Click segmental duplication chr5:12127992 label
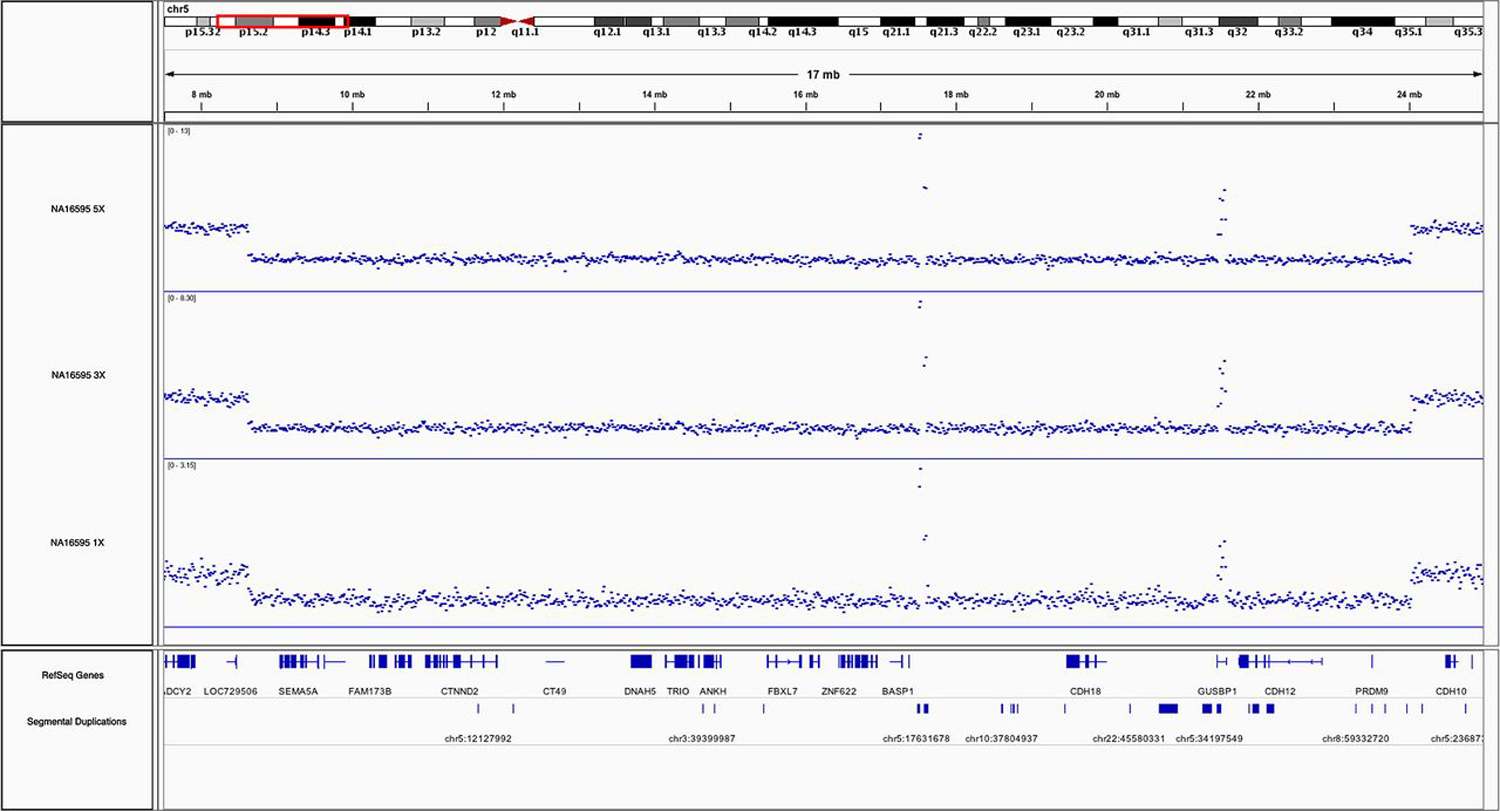Screen dimensions: 1500x811 pyautogui.click(x=478, y=740)
